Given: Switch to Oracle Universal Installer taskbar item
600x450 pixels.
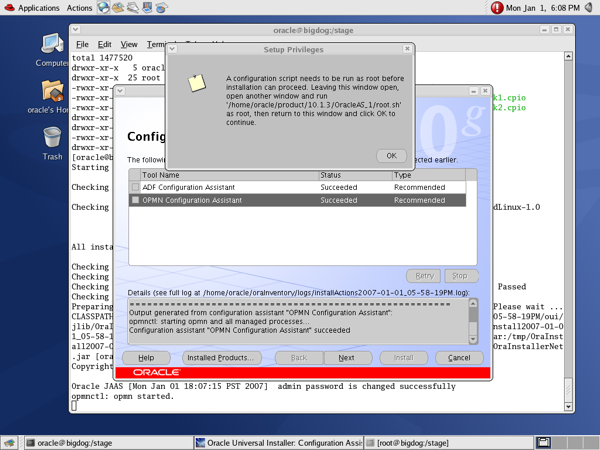Looking at the screenshot, I should tap(279, 443).
